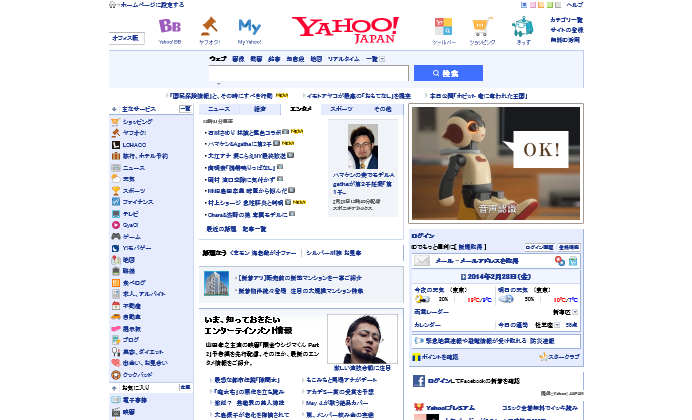Open the Maps (地図) icon in the sidebar
Screen dimensions: 692x420
pyautogui.click(x=116, y=260)
